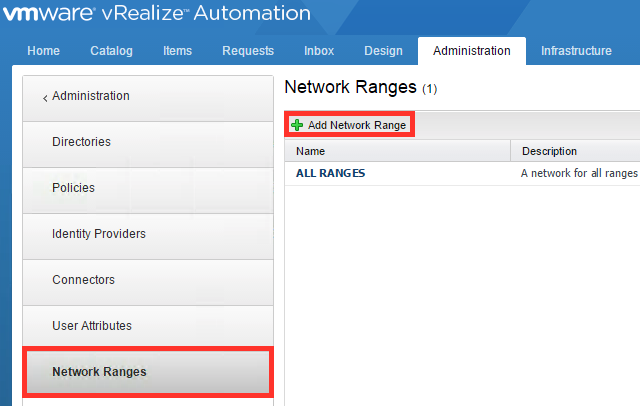640x406 pixels.
Task: Click the green plus Add Network Range icon
Action: (x=297, y=125)
